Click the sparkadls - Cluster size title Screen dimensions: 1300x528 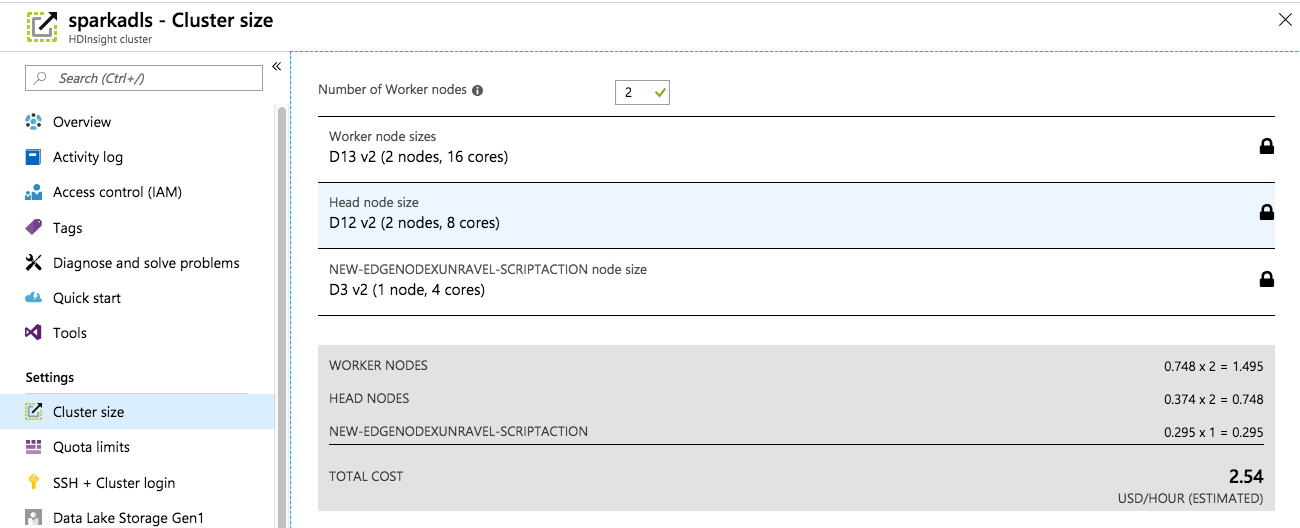[x=170, y=20]
